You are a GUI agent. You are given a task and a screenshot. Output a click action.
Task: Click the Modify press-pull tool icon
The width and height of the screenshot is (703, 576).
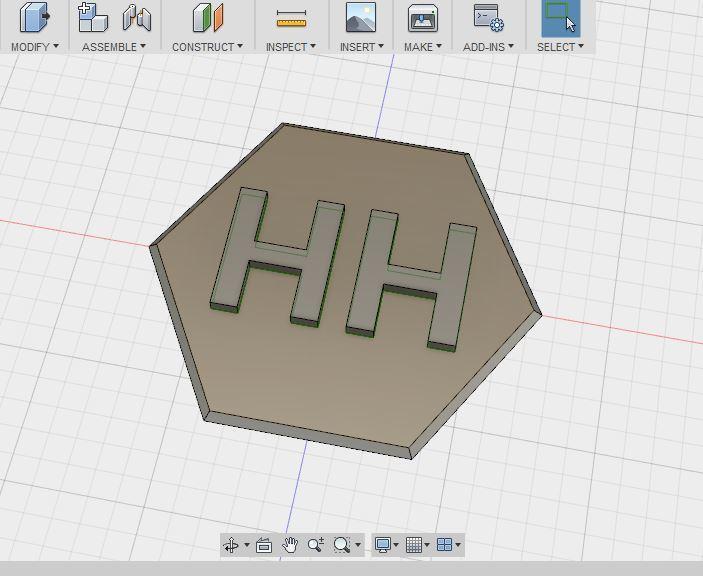[x=34, y=18]
